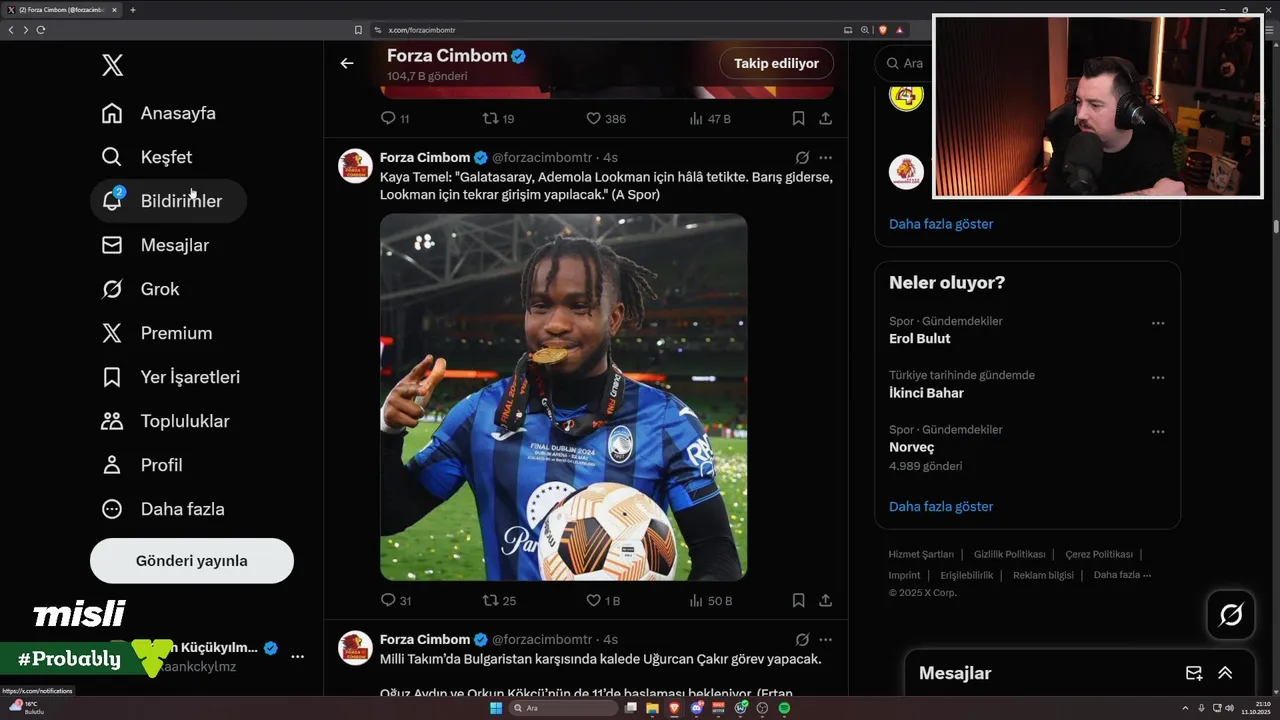1280x720 pixels.
Task: Bookmark the Lookman post
Action: tap(798, 601)
